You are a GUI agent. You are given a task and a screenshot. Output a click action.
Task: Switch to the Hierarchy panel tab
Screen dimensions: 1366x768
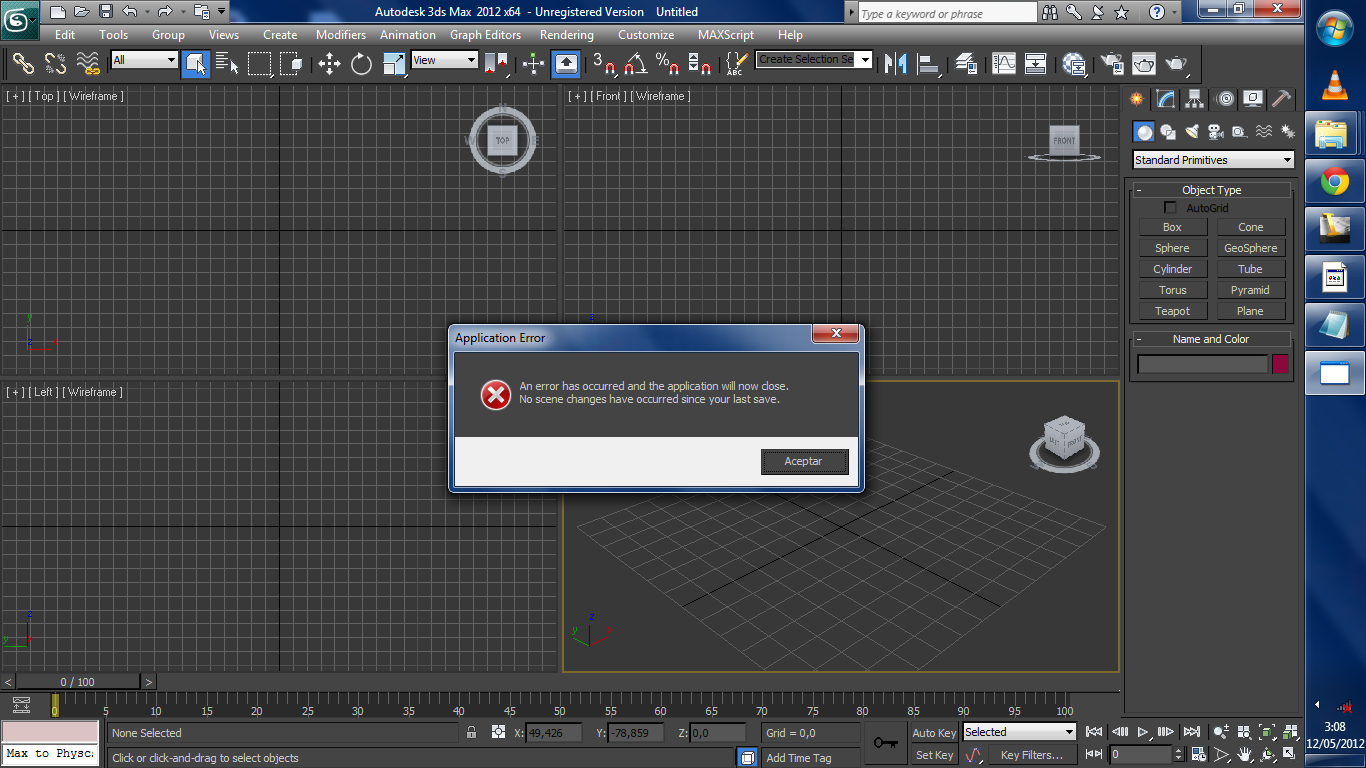pos(1194,99)
